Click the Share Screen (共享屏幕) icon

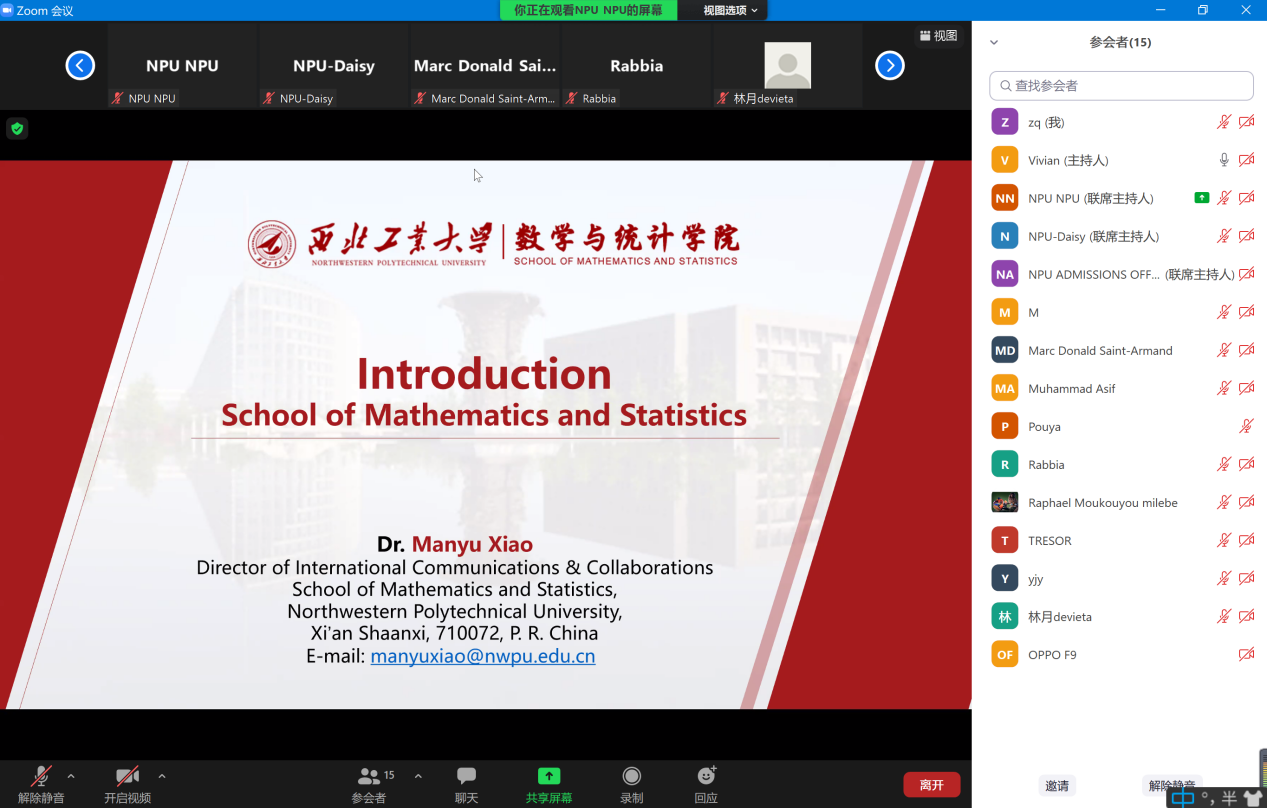pyautogui.click(x=549, y=776)
